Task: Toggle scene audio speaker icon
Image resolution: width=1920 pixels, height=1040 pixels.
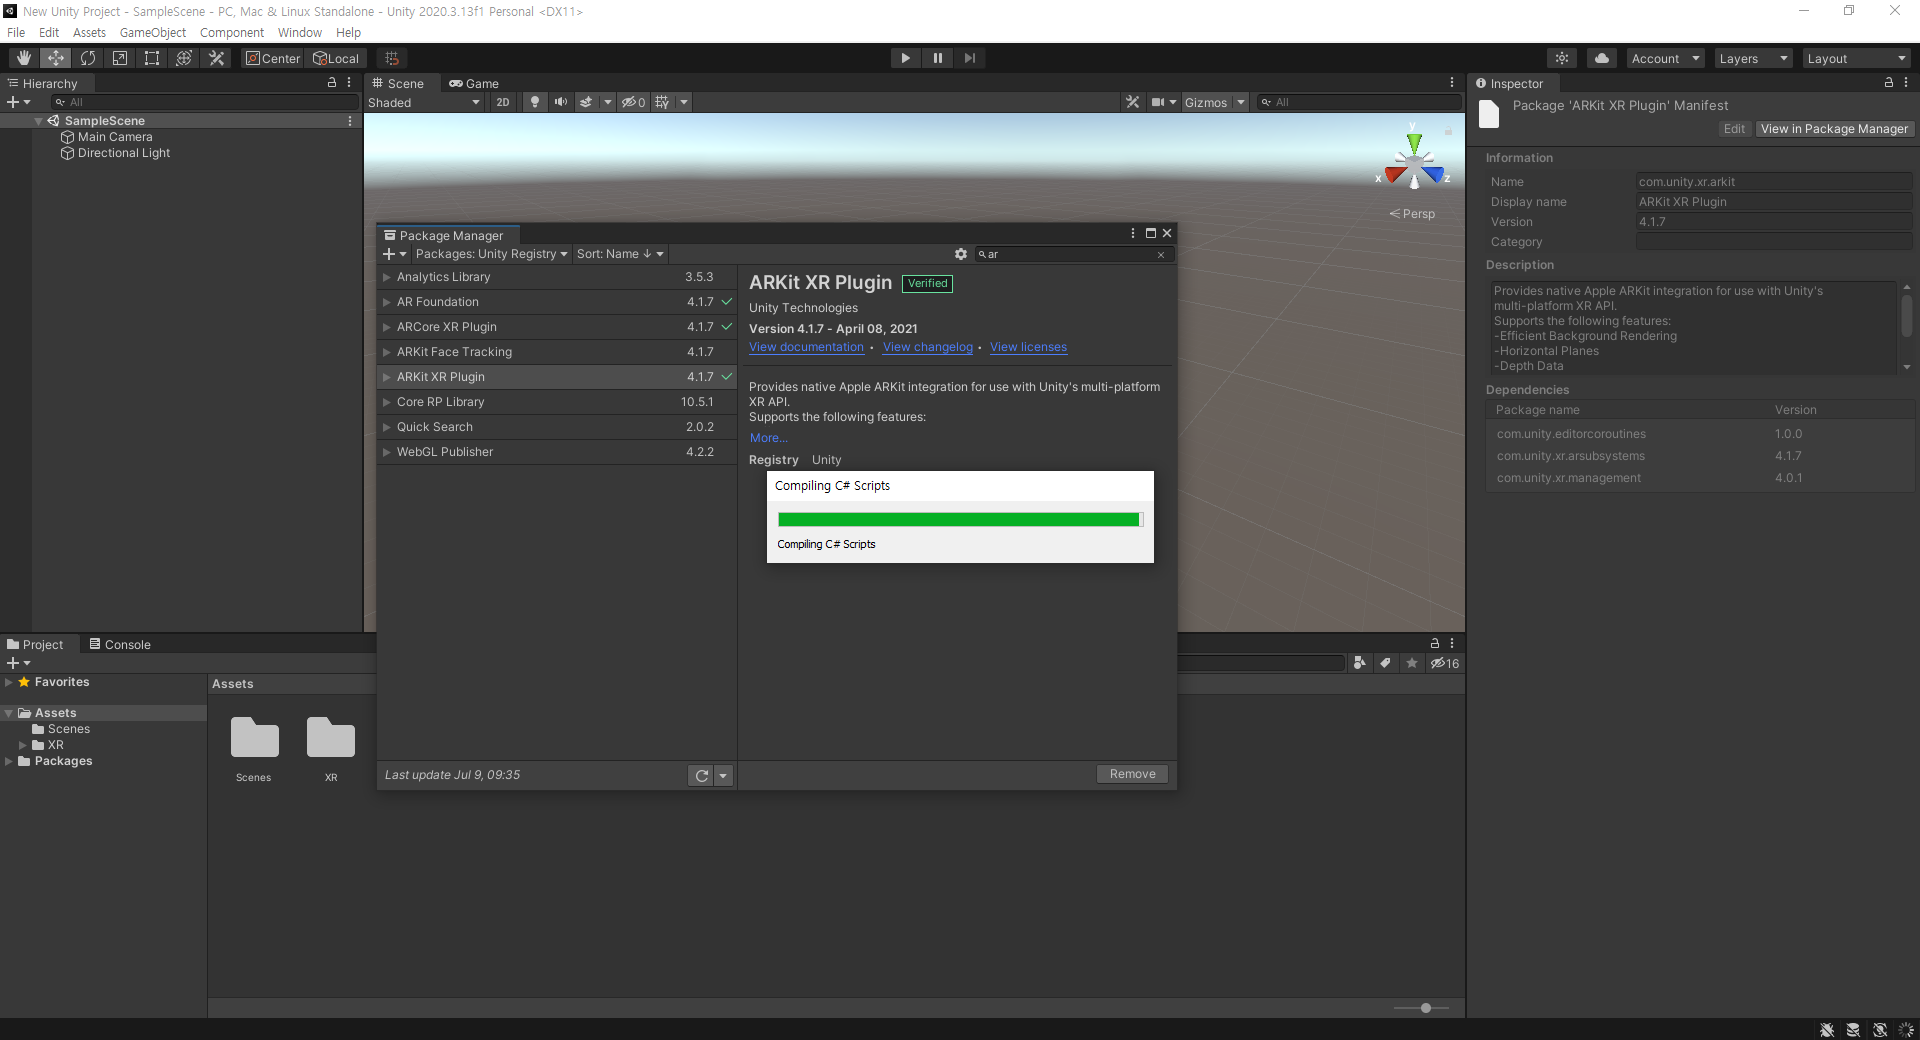Action: point(560,102)
